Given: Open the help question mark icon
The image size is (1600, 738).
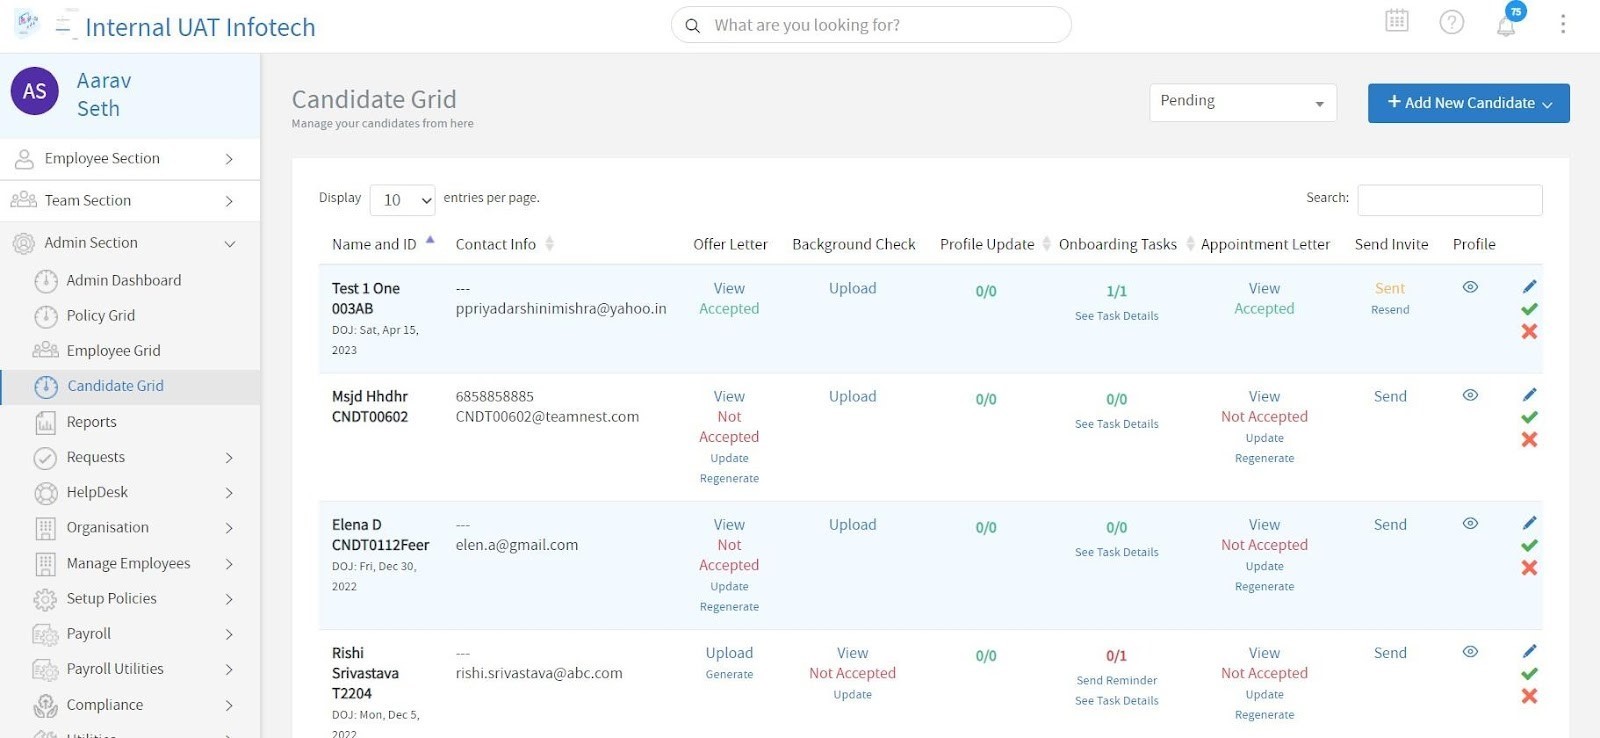Looking at the screenshot, I should [x=1452, y=22].
